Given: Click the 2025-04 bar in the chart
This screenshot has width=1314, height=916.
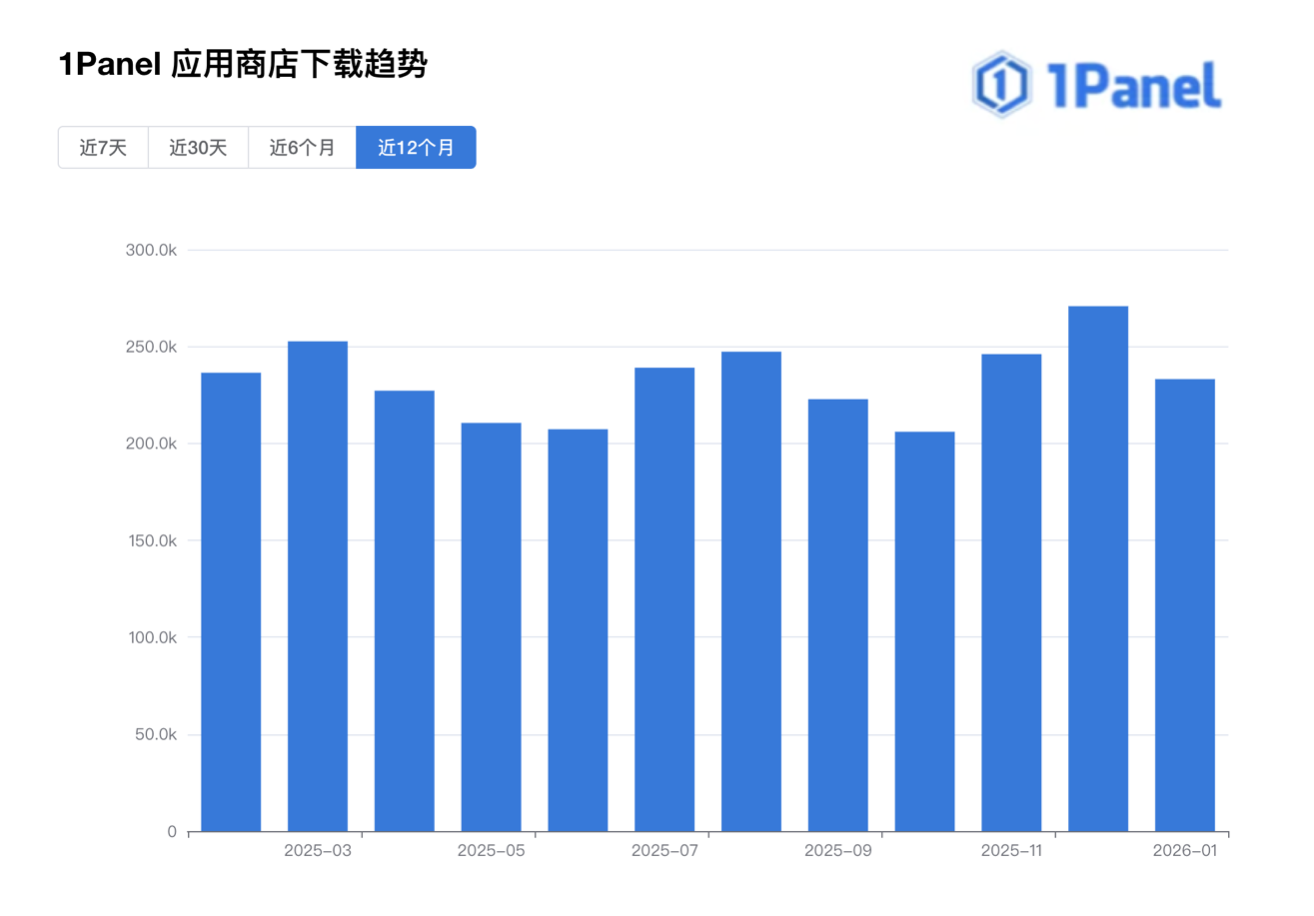Looking at the screenshot, I should (404, 610).
